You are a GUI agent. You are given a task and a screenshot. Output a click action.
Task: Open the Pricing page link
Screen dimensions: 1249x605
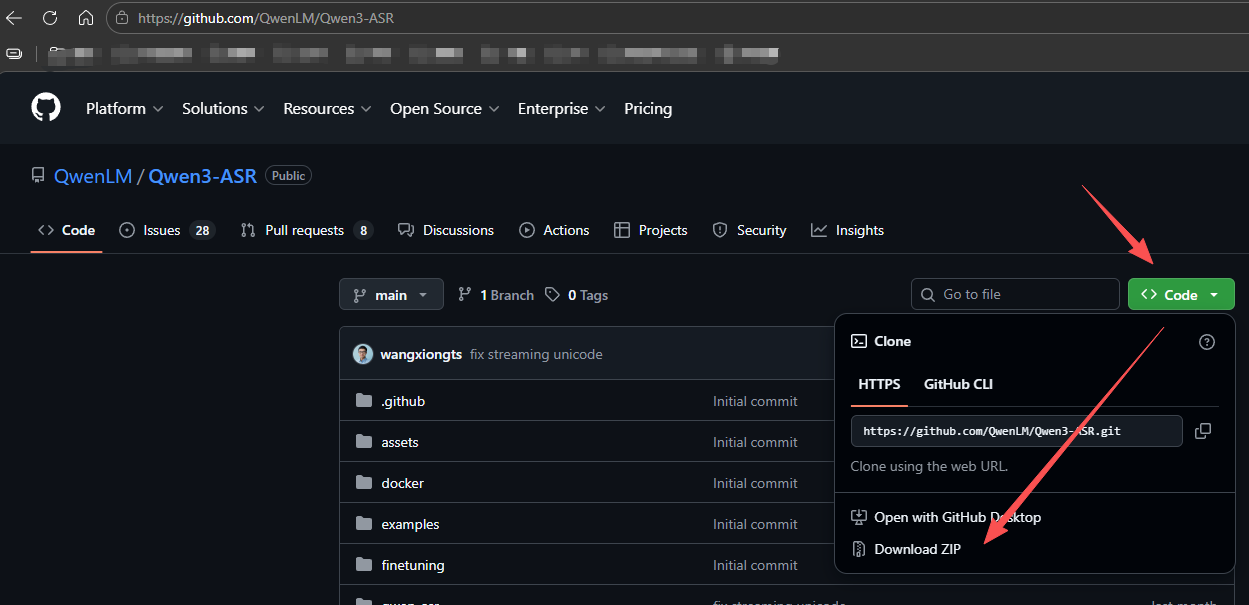point(648,108)
